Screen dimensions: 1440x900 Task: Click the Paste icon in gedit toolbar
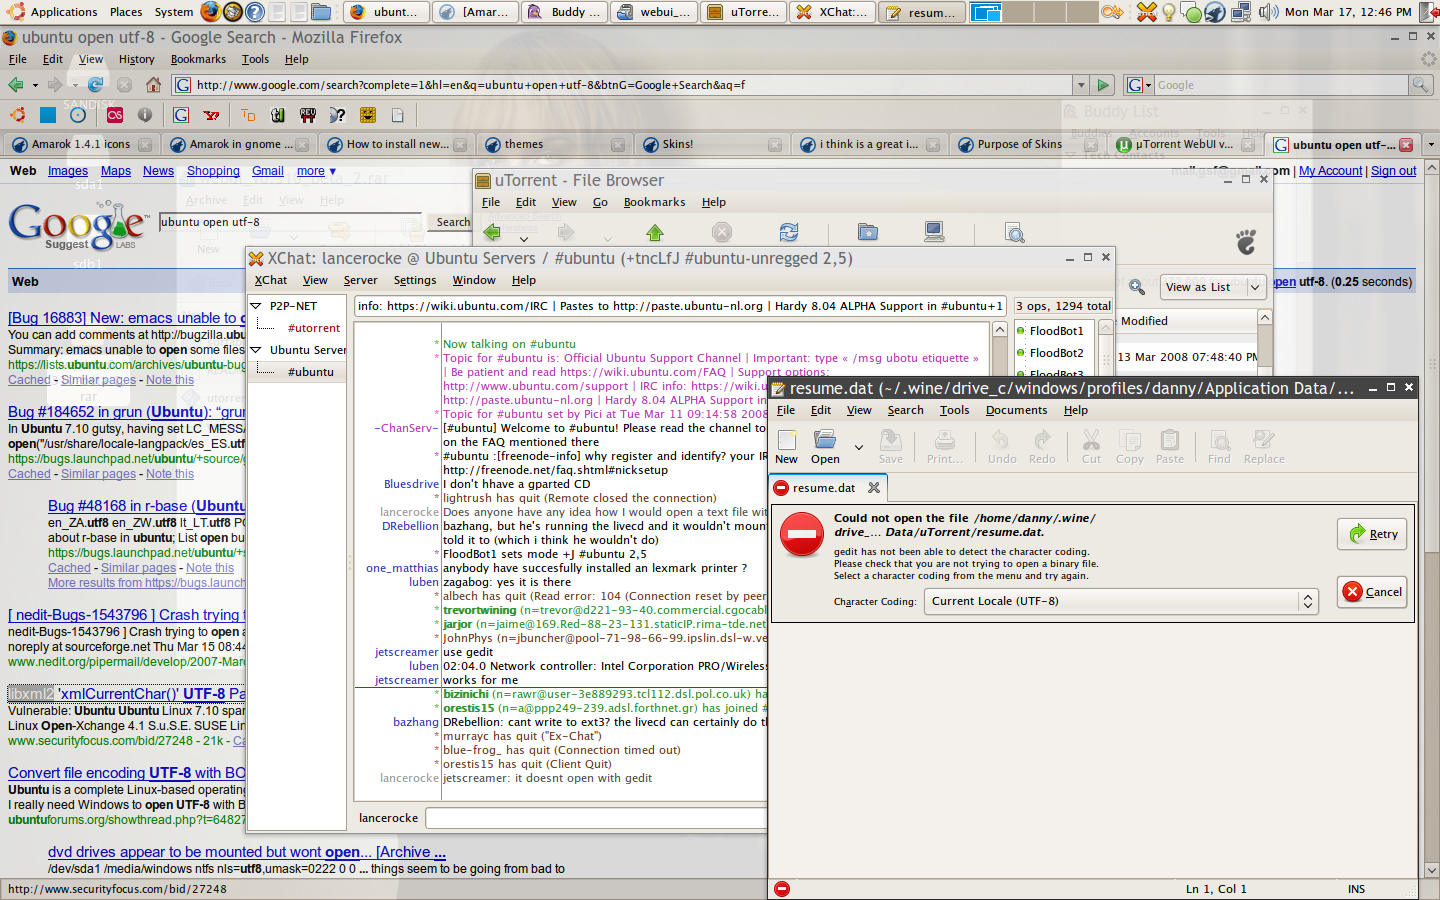click(x=1169, y=440)
